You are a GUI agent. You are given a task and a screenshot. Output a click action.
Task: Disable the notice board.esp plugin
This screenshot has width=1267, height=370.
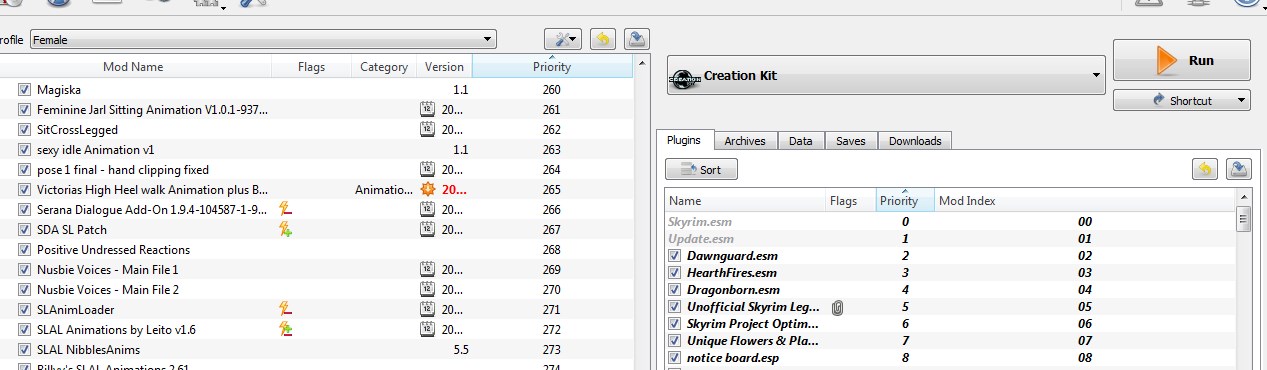click(x=675, y=358)
